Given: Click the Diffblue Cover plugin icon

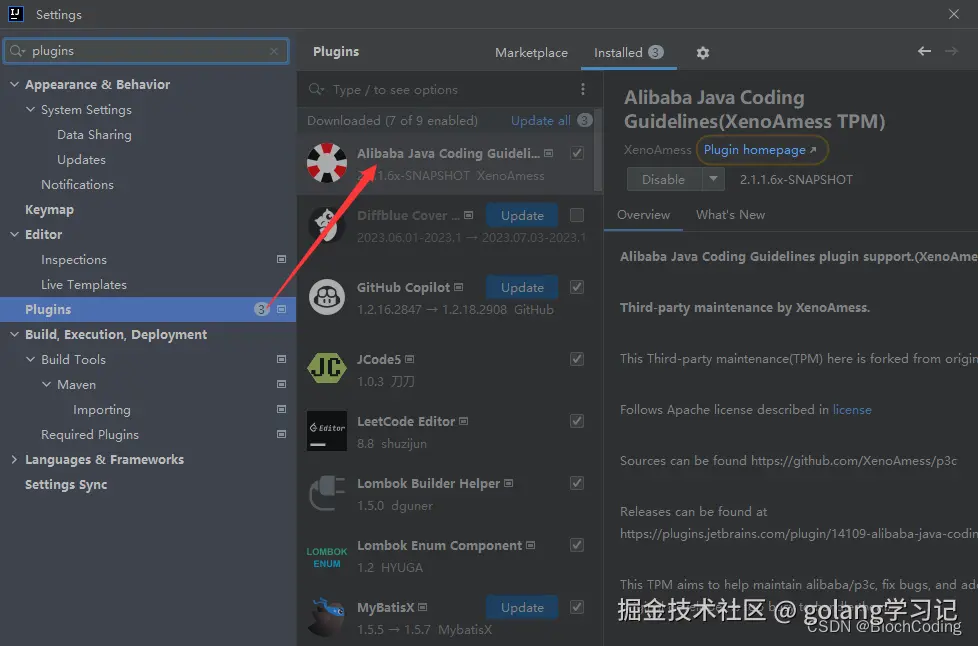Looking at the screenshot, I should (x=327, y=225).
